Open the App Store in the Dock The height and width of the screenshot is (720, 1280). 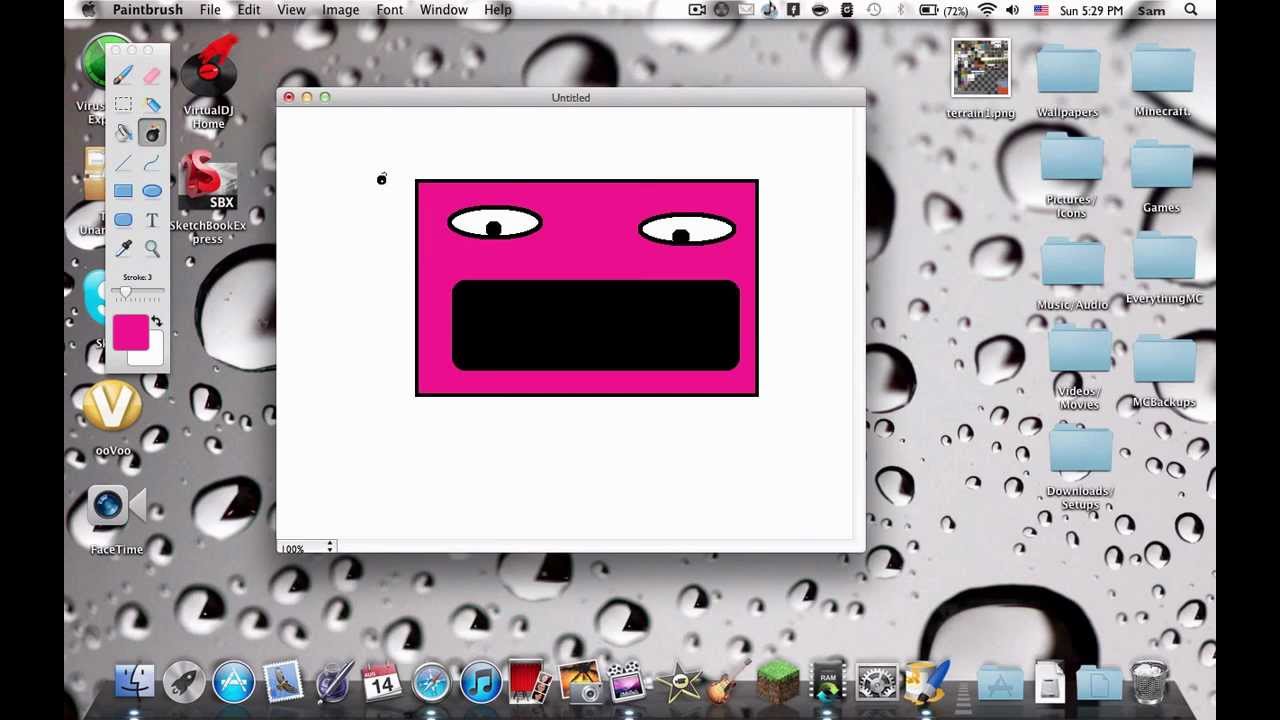(x=234, y=683)
